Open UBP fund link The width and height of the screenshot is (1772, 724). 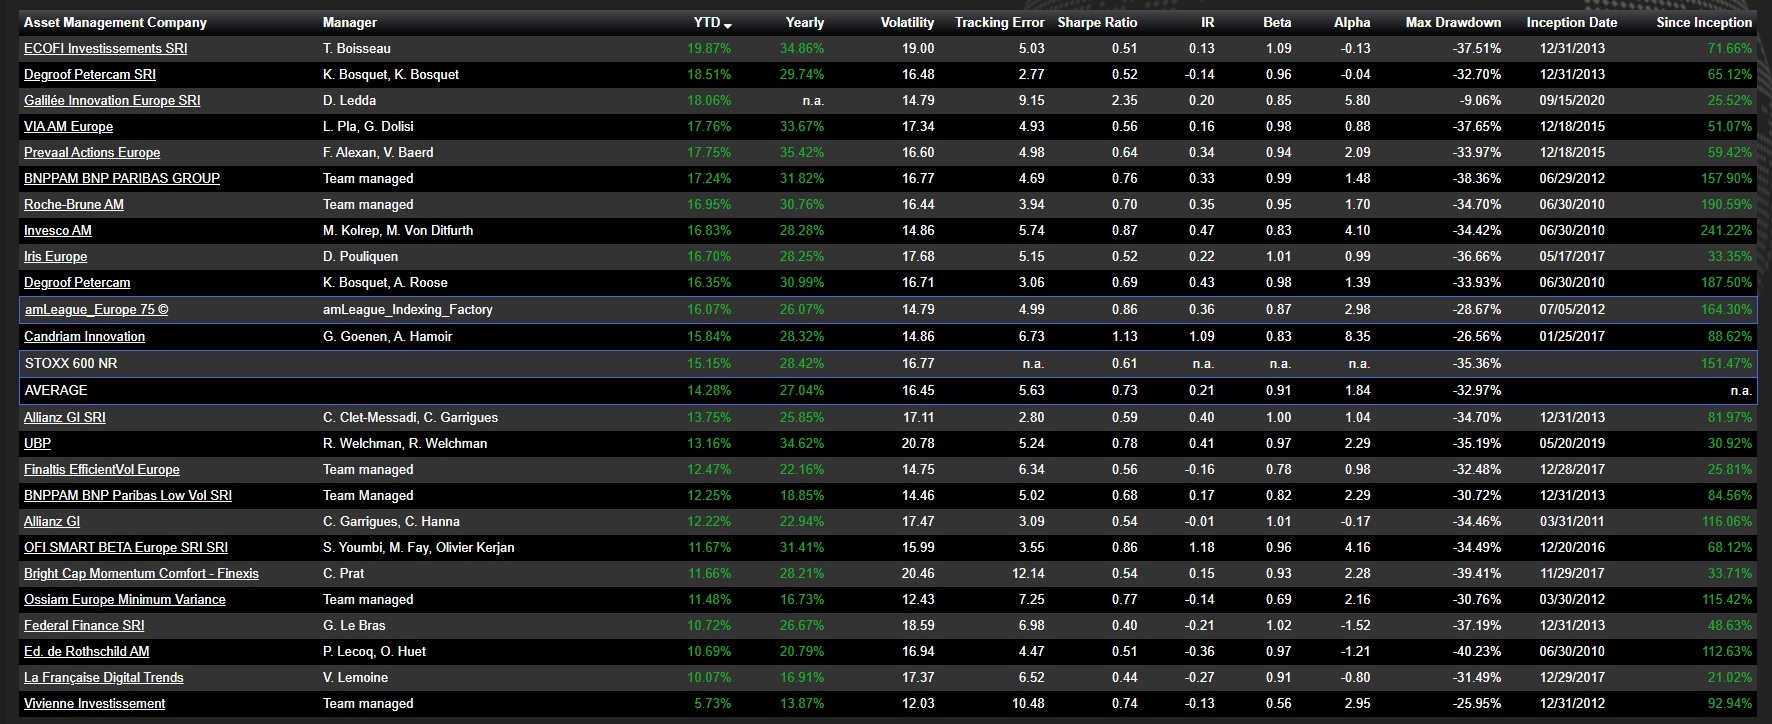tap(37, 443)
